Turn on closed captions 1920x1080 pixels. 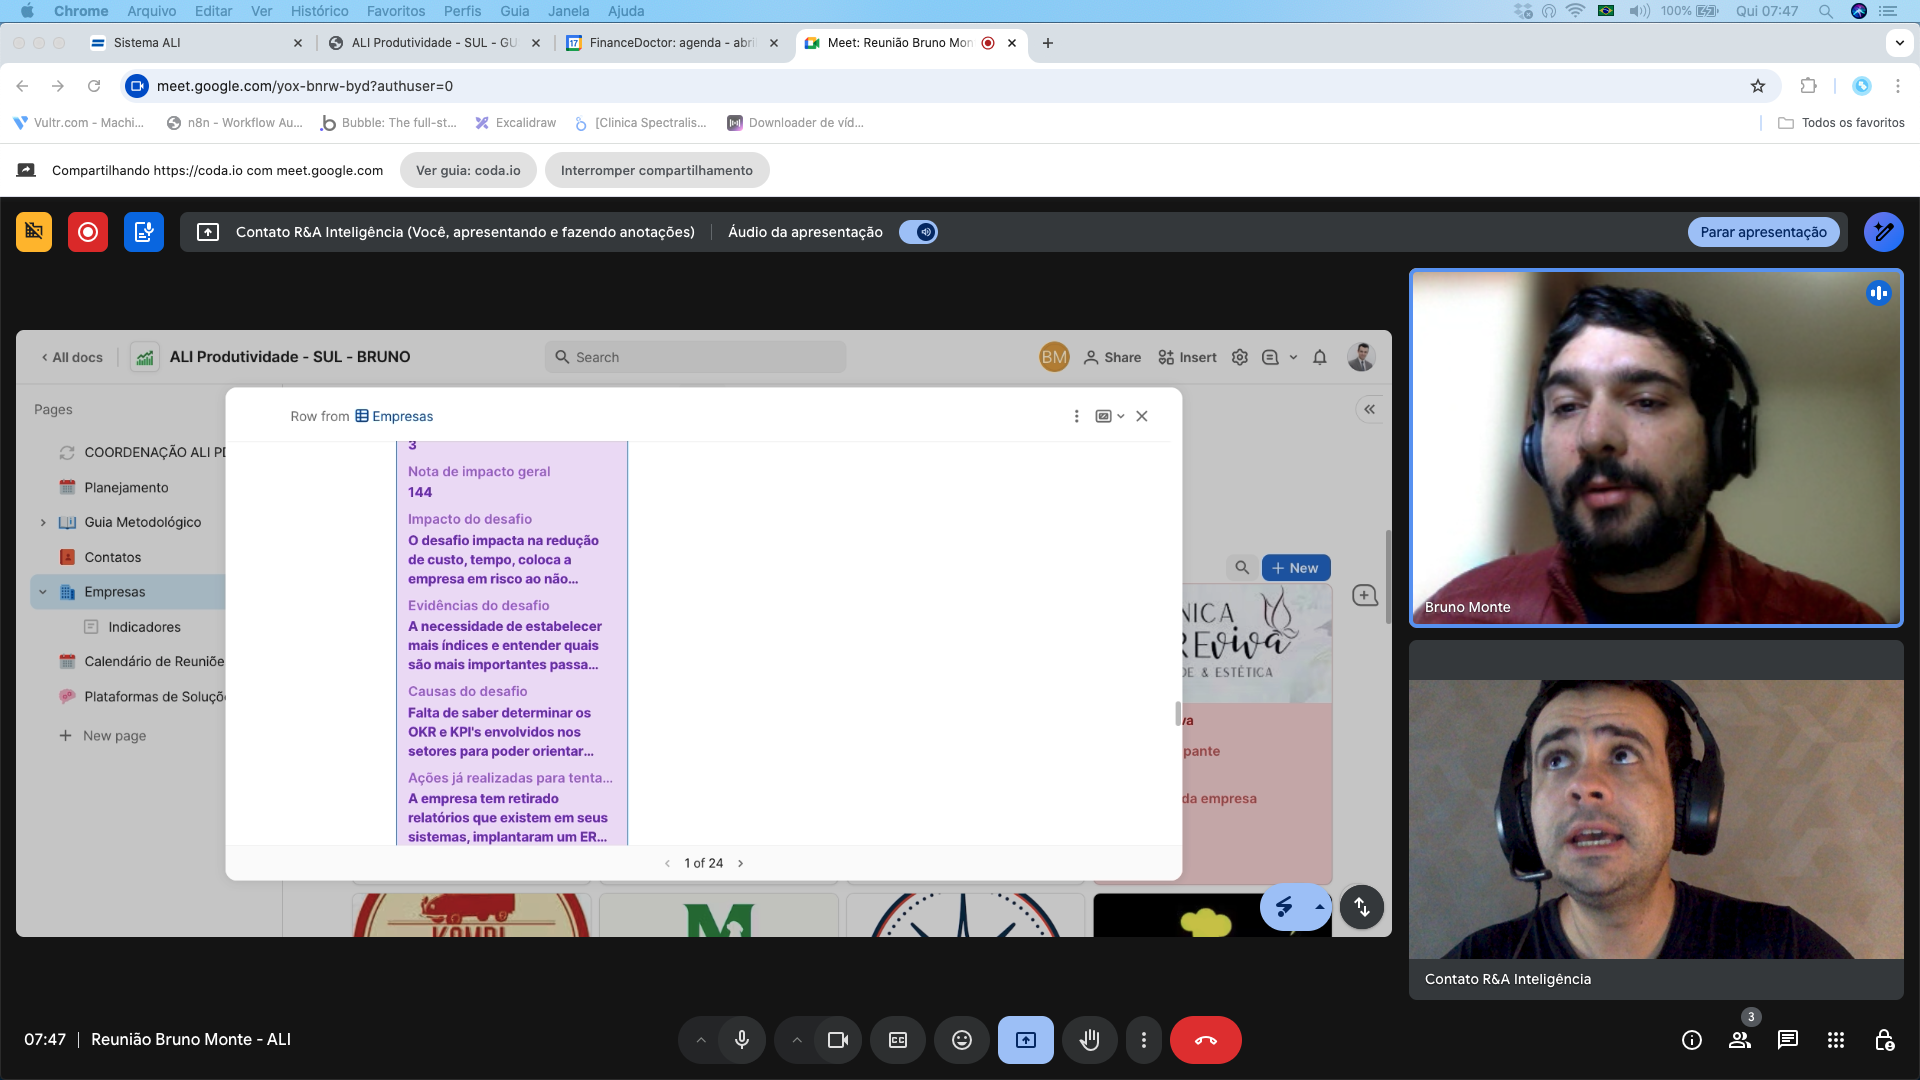[897, 1040]
